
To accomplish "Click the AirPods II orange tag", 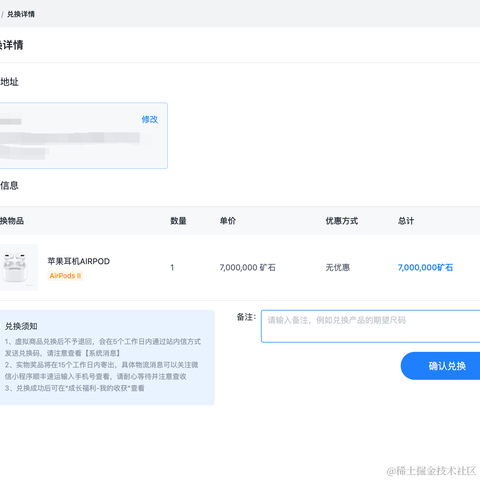I will click(x=65, y=276).
